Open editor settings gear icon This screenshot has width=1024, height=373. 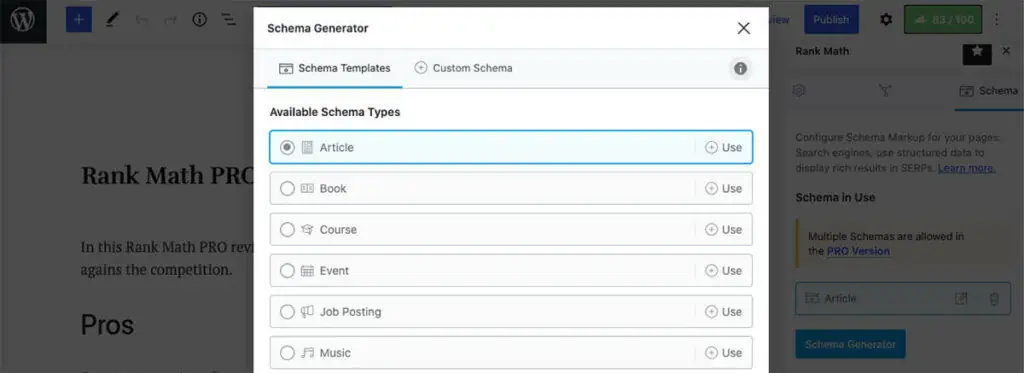pyautogui.click(x=886, y=20)
